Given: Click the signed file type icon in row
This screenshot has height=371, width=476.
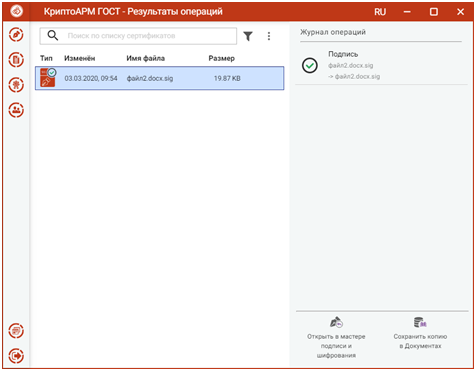Looking at the screenshot, I should coord(48,78).
